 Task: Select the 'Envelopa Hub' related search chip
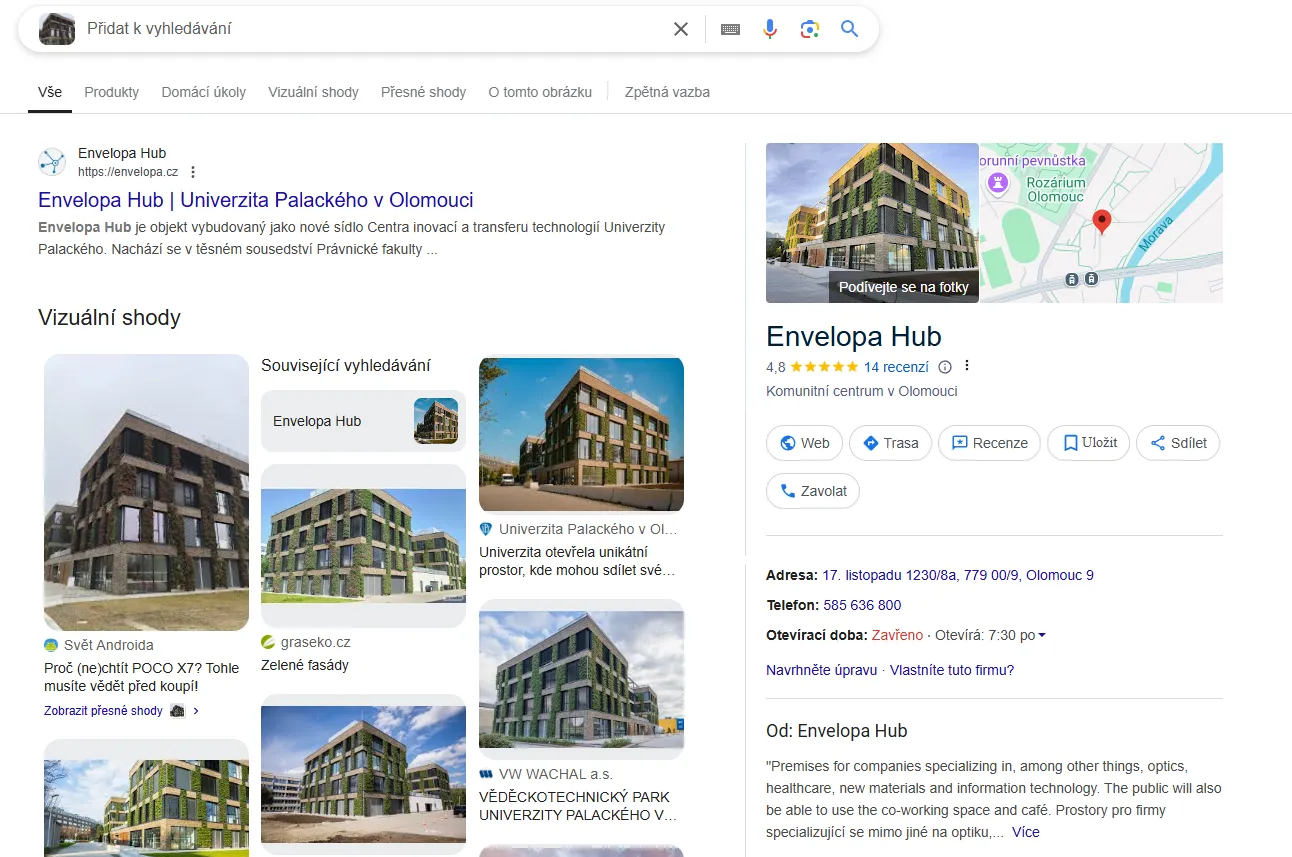tap(363, 421)
